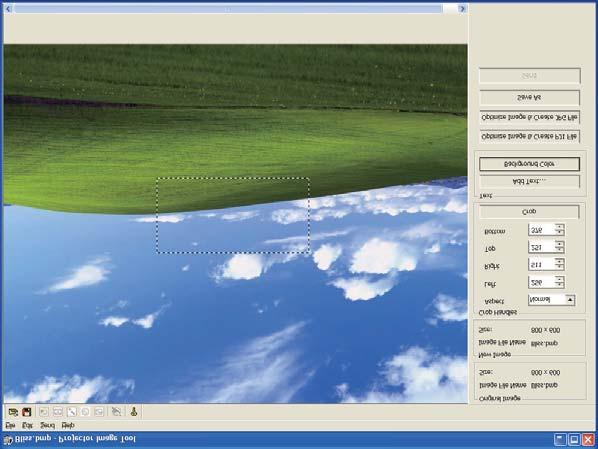598x449 pixels.
Task: Click the greyed send-to-projector toolbar icon
Action: click(x=117, y=412)
